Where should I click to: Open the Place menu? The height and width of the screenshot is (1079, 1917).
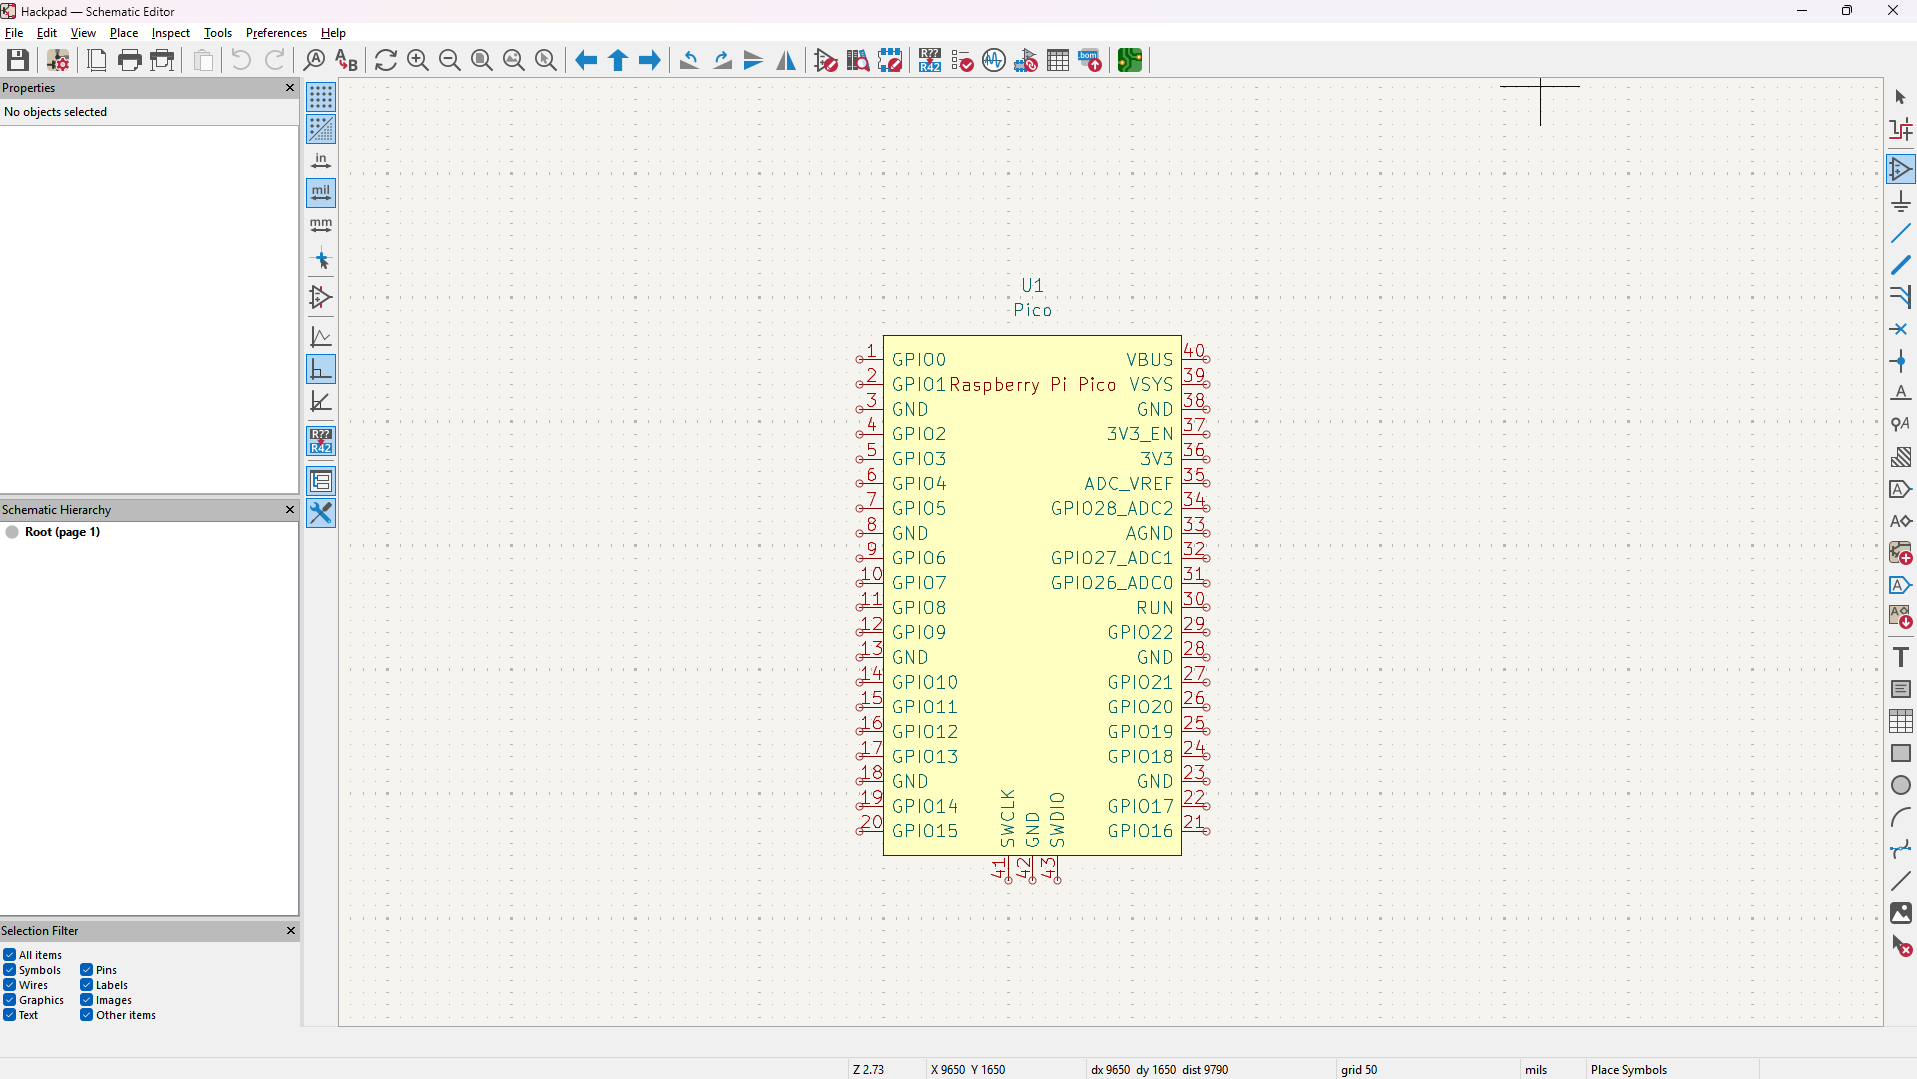tap(123, 32)
